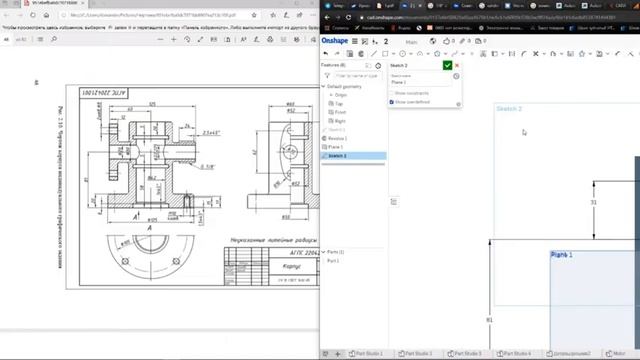Click the Sketch plane field showing Plane 1
640x360 pixels.
[420, 82]
